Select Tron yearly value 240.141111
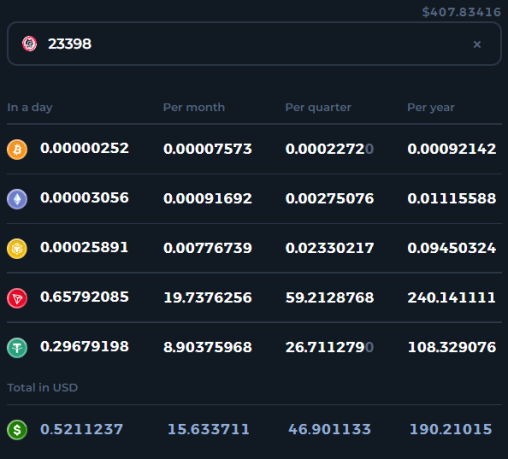The height and width of the screenshot is (459, 508). 451,298
